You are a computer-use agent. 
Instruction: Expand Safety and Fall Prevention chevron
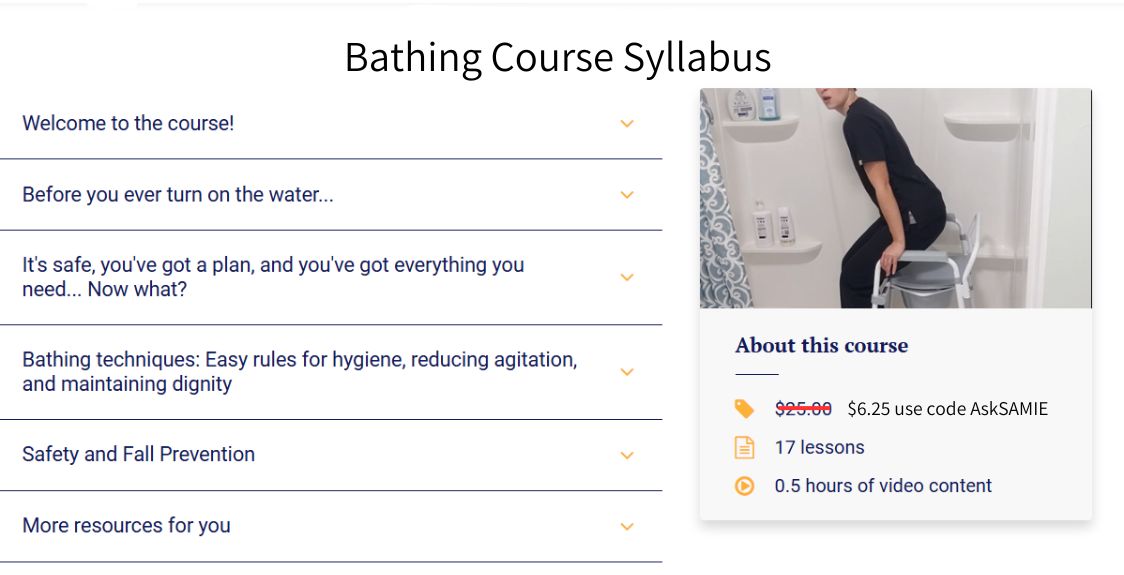point(627,455)
